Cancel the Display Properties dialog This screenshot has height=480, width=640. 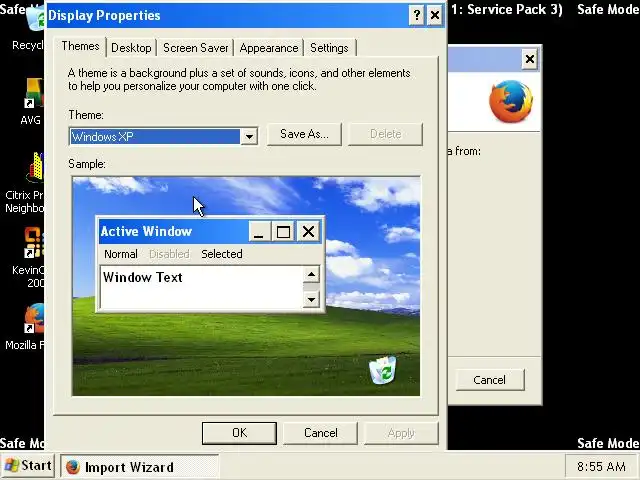coord(320,433)
